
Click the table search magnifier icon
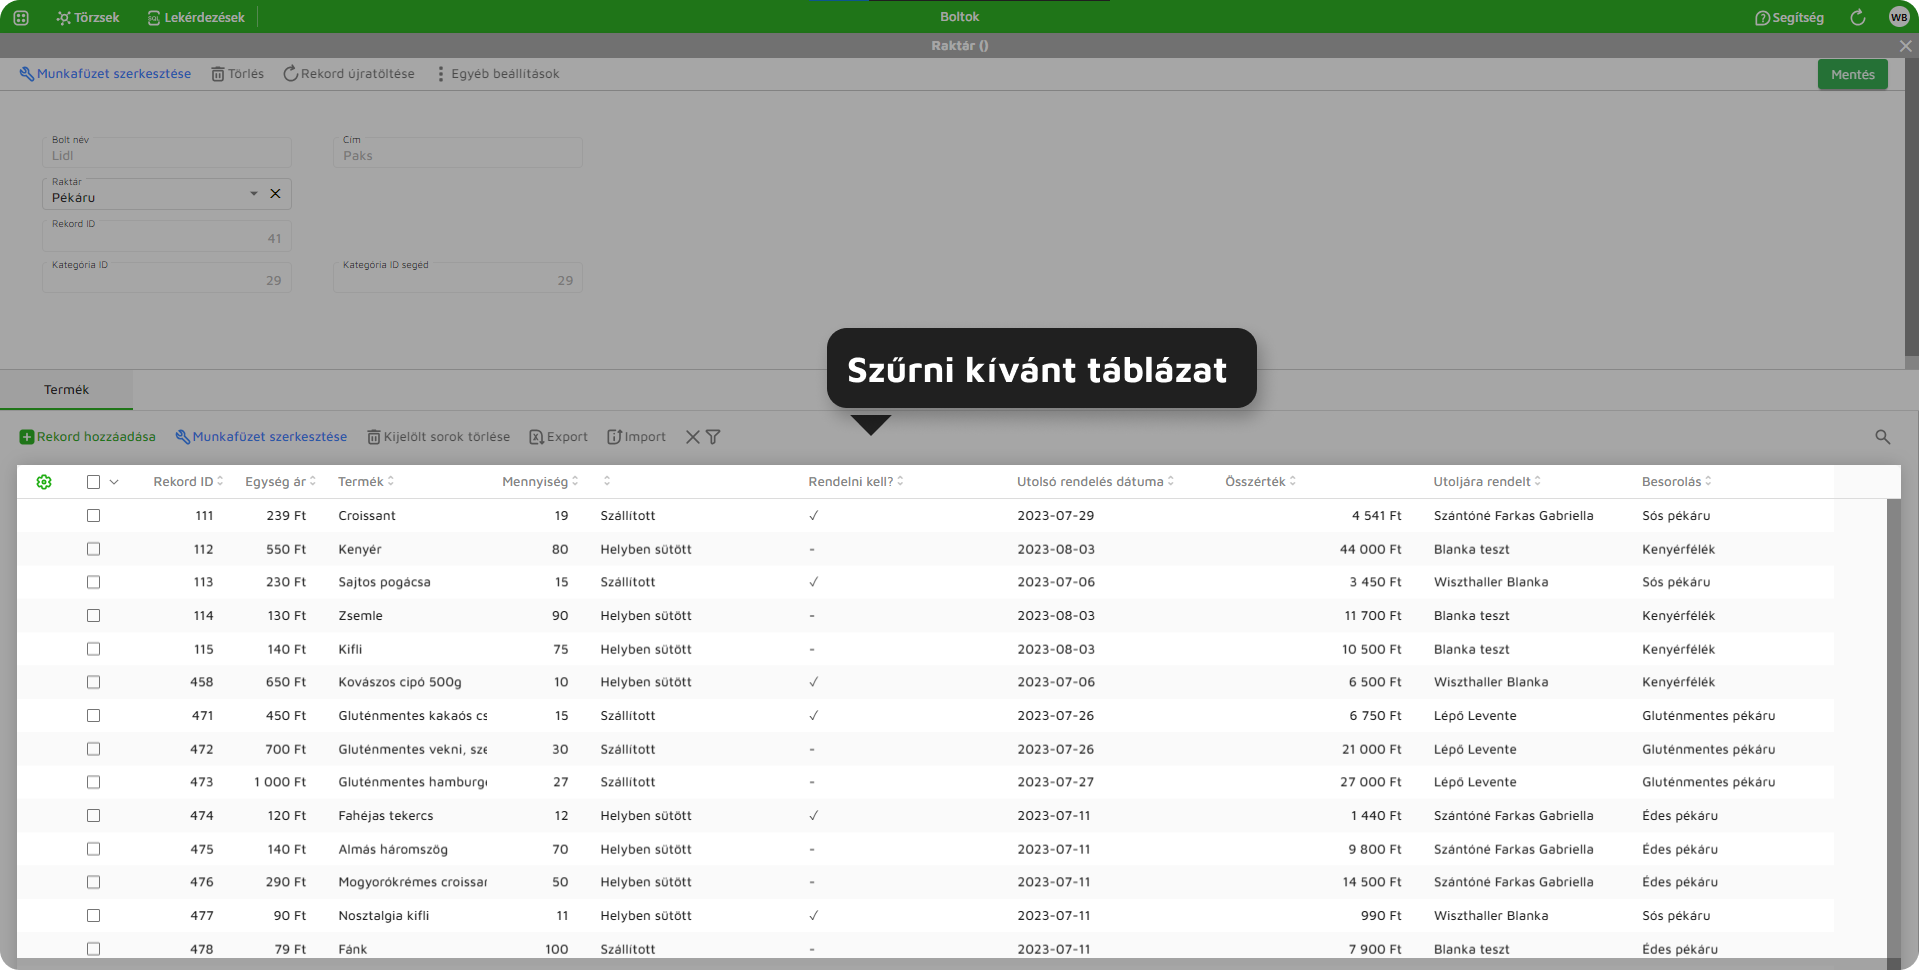1882,437
